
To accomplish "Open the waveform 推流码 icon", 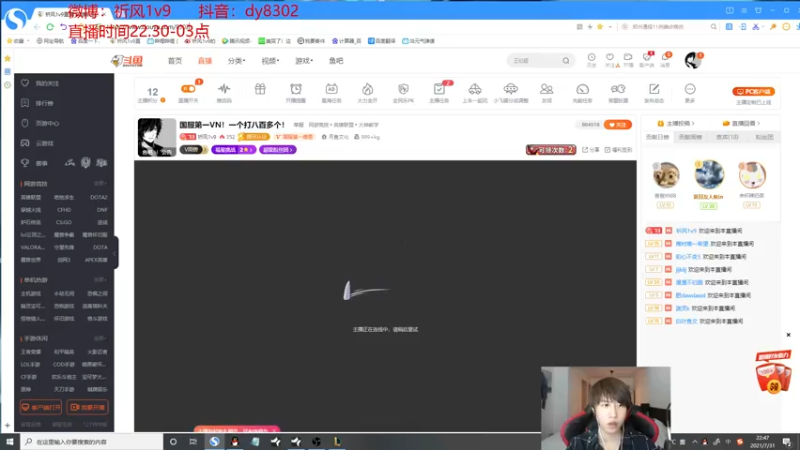I will (224, 89).
